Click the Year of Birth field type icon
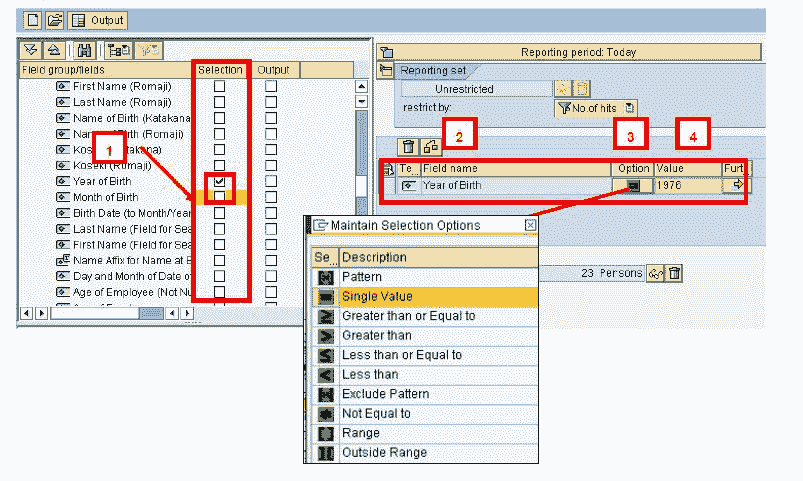 click(x=409, y=185)
